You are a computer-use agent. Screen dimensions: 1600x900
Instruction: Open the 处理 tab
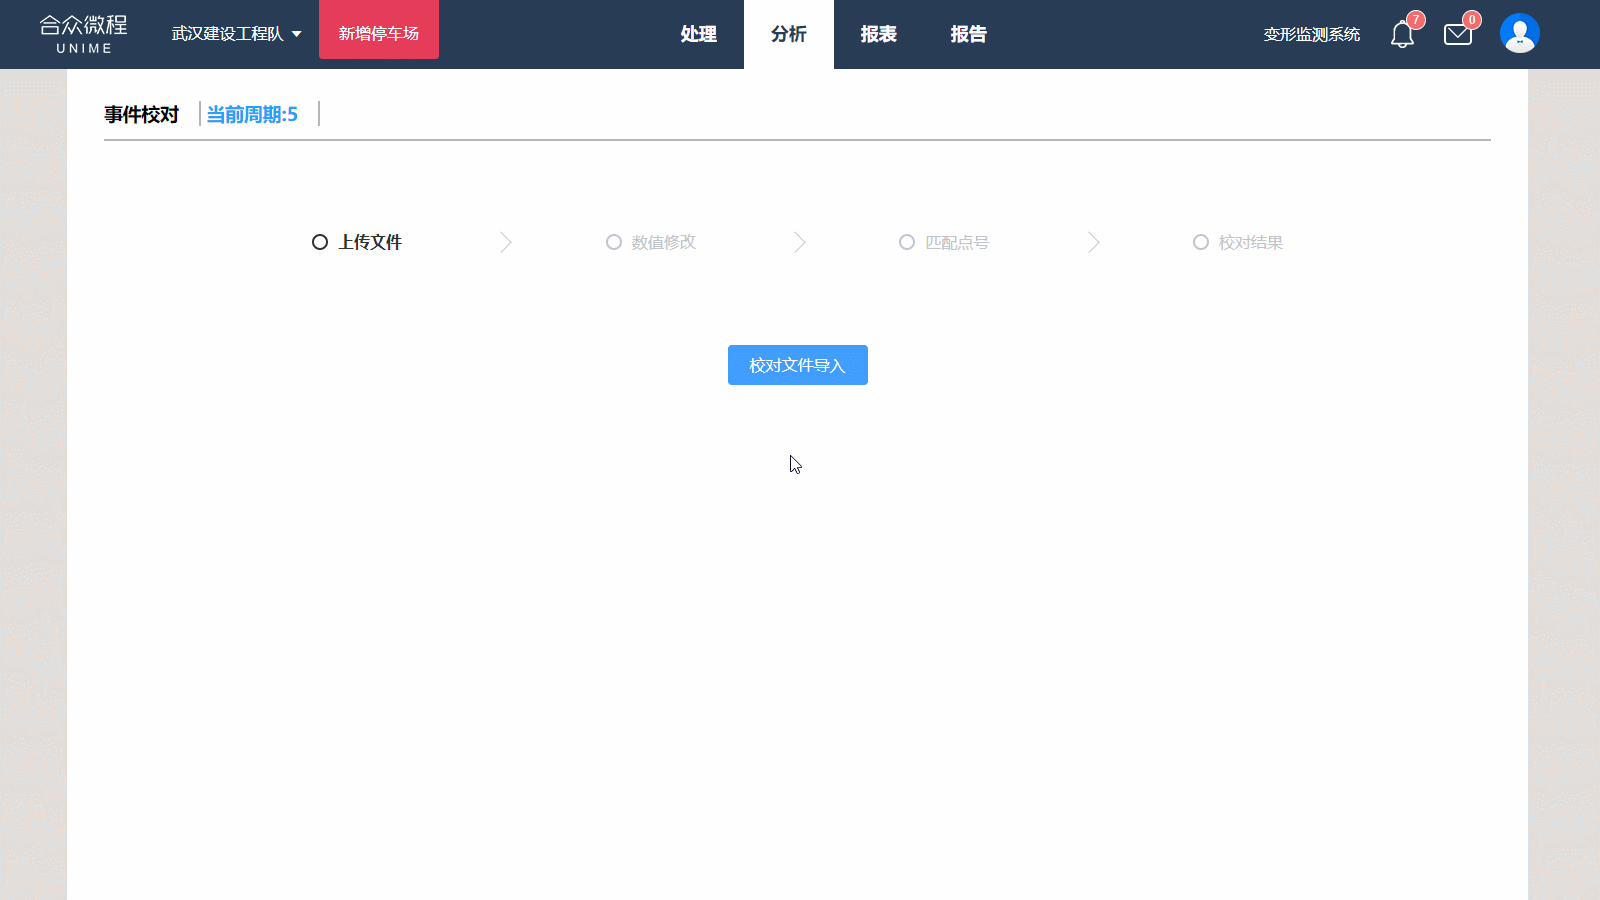698,34
